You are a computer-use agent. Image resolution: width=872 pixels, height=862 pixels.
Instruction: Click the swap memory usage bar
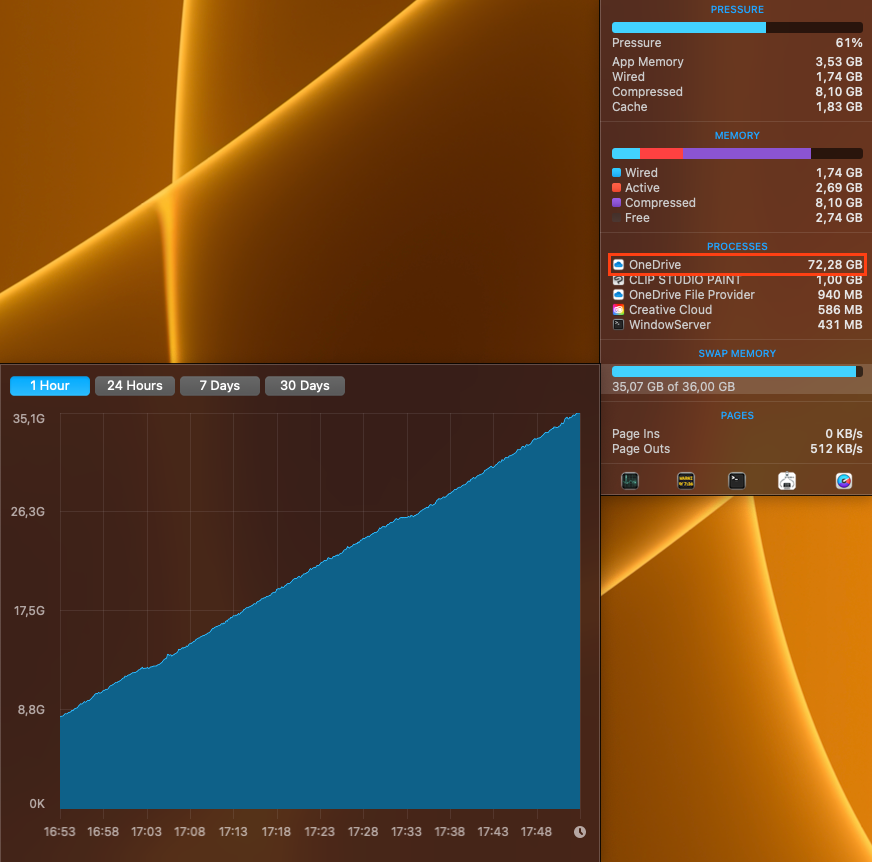coord(737,371)
